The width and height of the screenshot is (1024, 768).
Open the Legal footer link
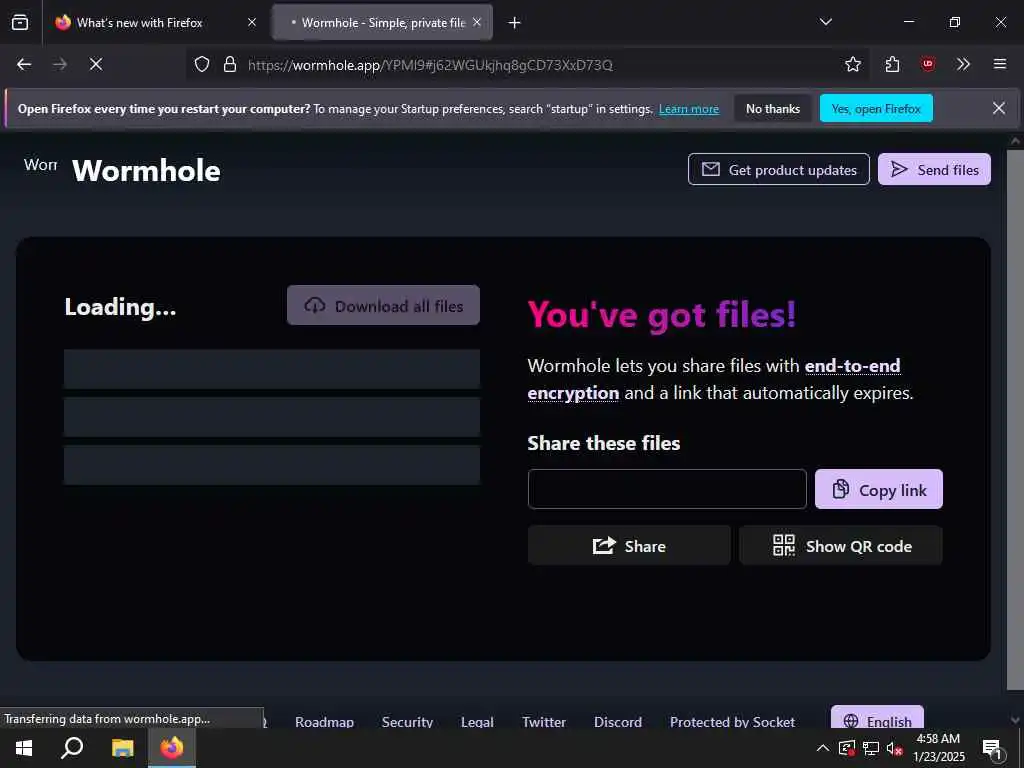tap(477, 722)
